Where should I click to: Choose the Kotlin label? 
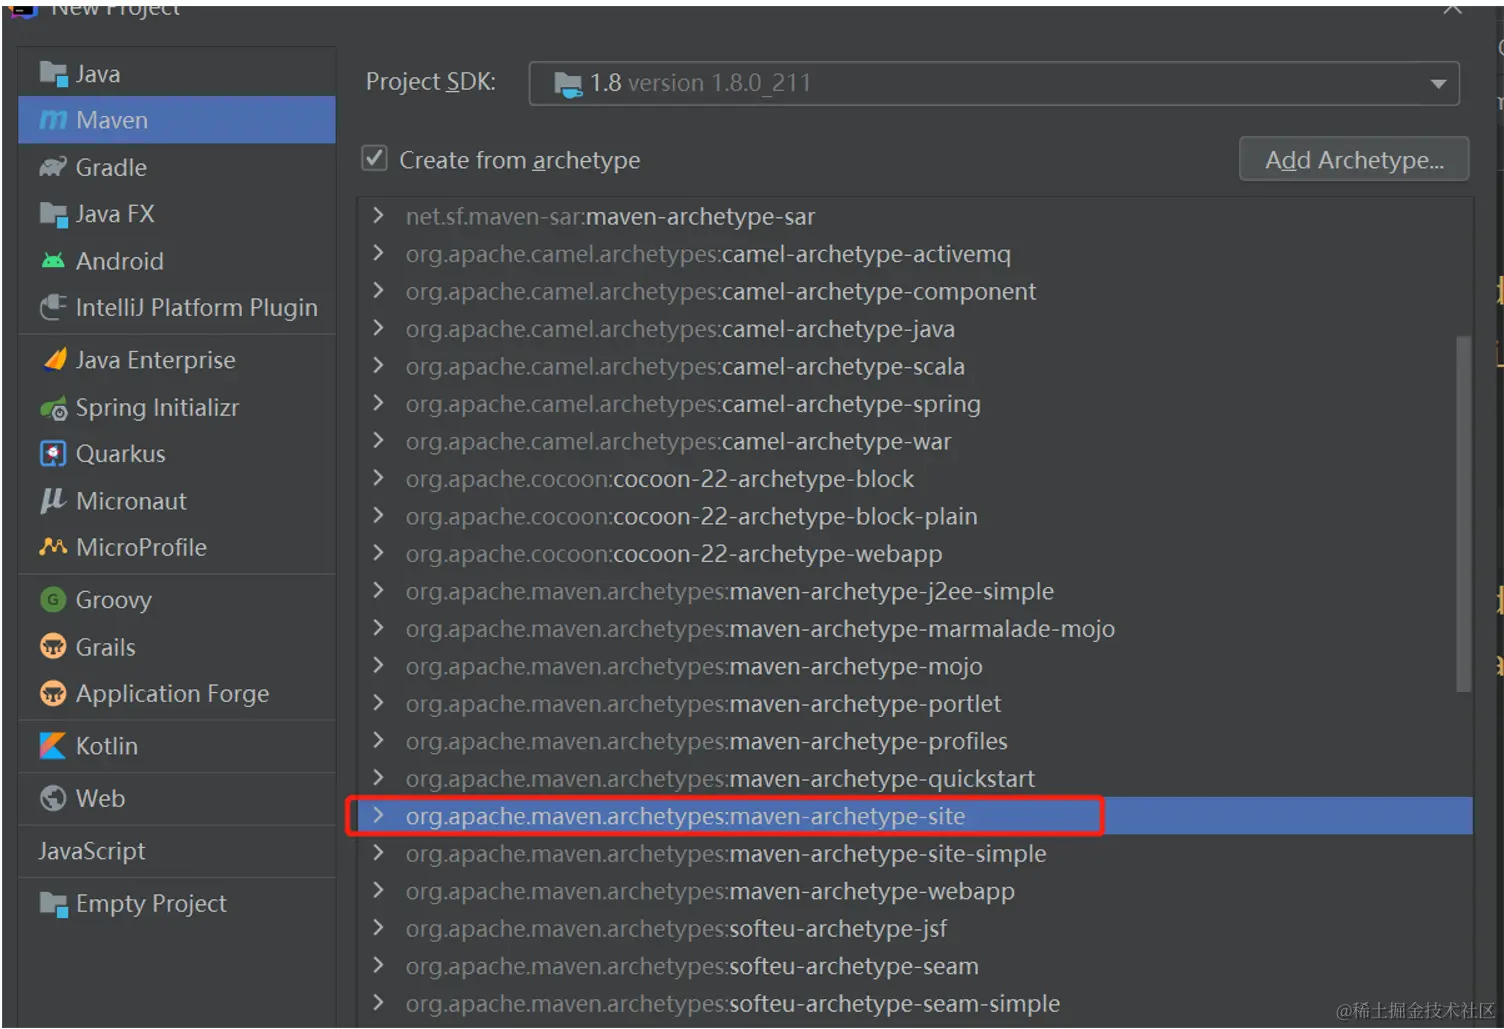tap(107, 746)
